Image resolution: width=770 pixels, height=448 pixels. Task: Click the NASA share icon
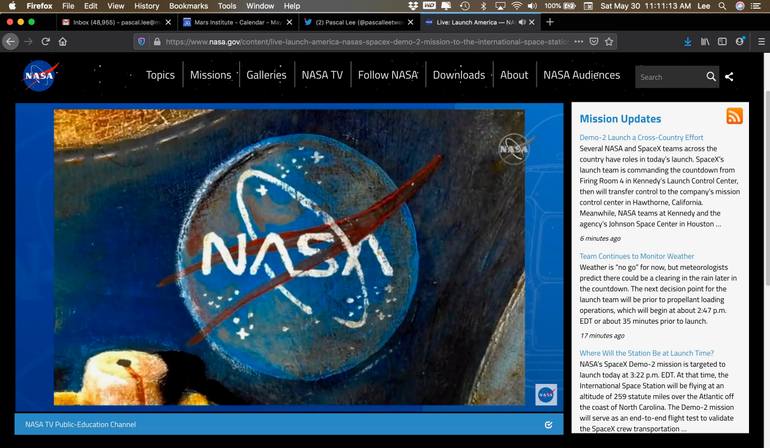(x=729, y=77)
